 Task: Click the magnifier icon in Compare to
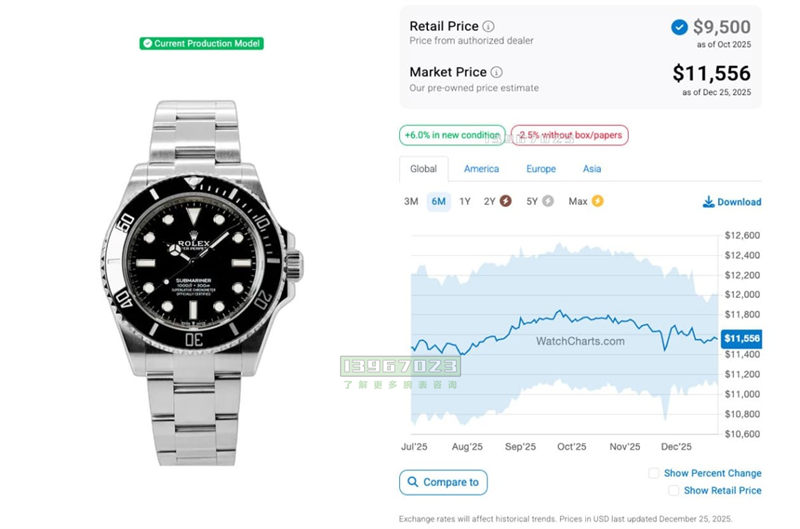(x=411, y=482)
